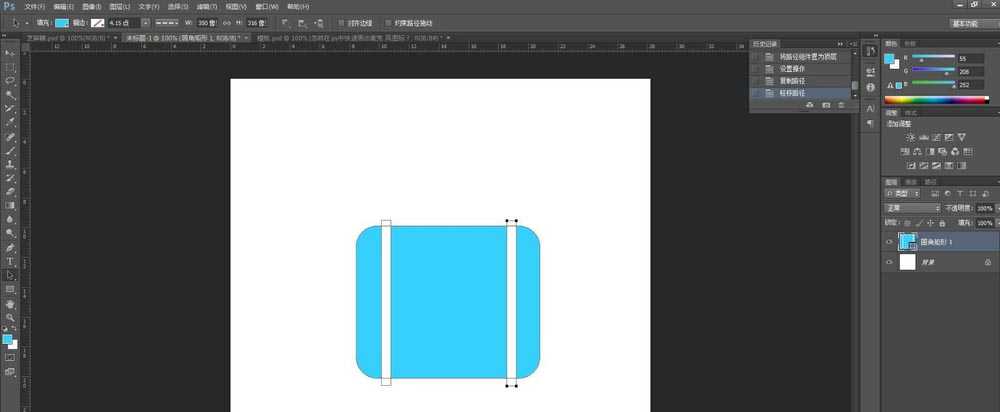Select the Lasso tool in toolbar

pyautogui.click(x=10, y=80)
